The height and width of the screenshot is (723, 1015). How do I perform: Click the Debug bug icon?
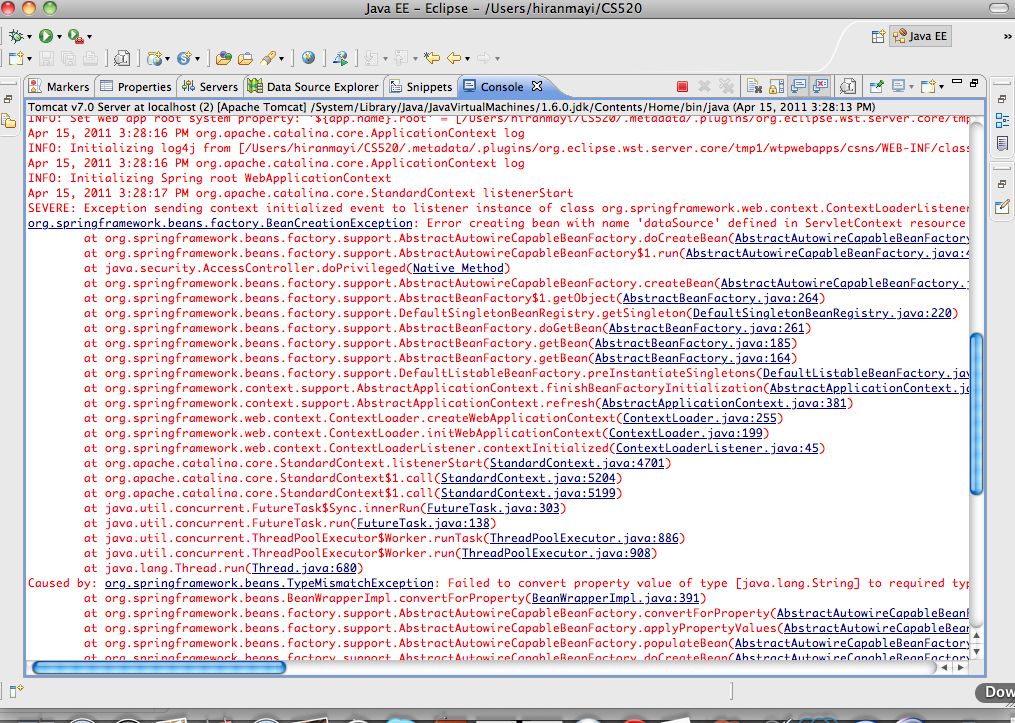(x=15, y=36)
